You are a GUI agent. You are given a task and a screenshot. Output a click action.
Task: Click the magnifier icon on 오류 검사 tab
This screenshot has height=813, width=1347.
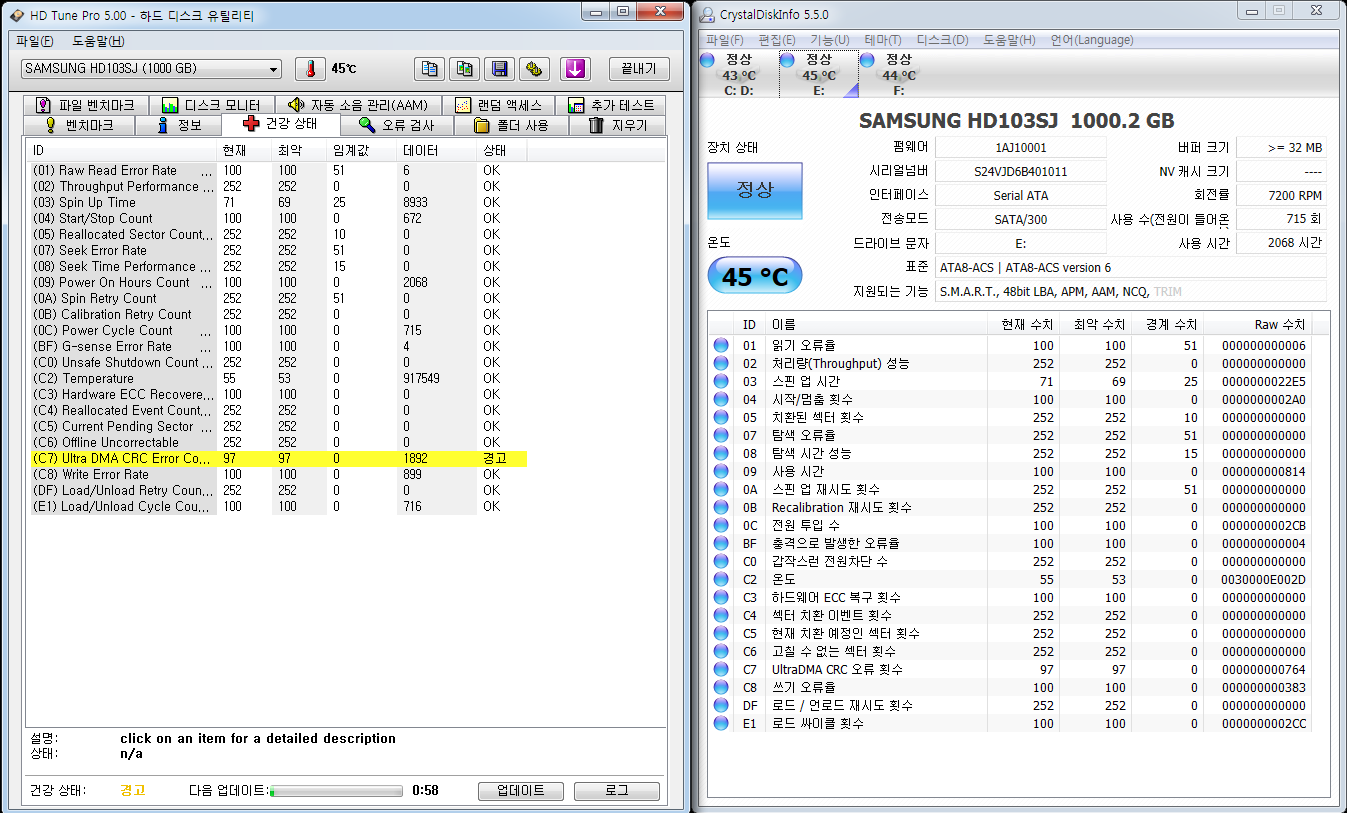pyautogui.click(x=367, y=125)
